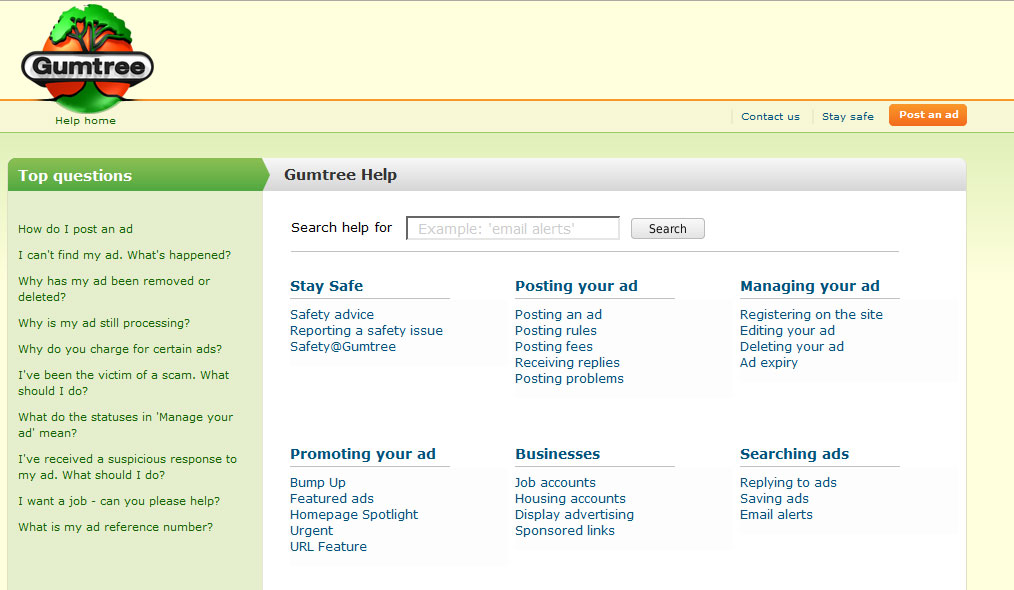Select Homepage Spotlight
The image size is (1014, 590).
tap(353, 514)
